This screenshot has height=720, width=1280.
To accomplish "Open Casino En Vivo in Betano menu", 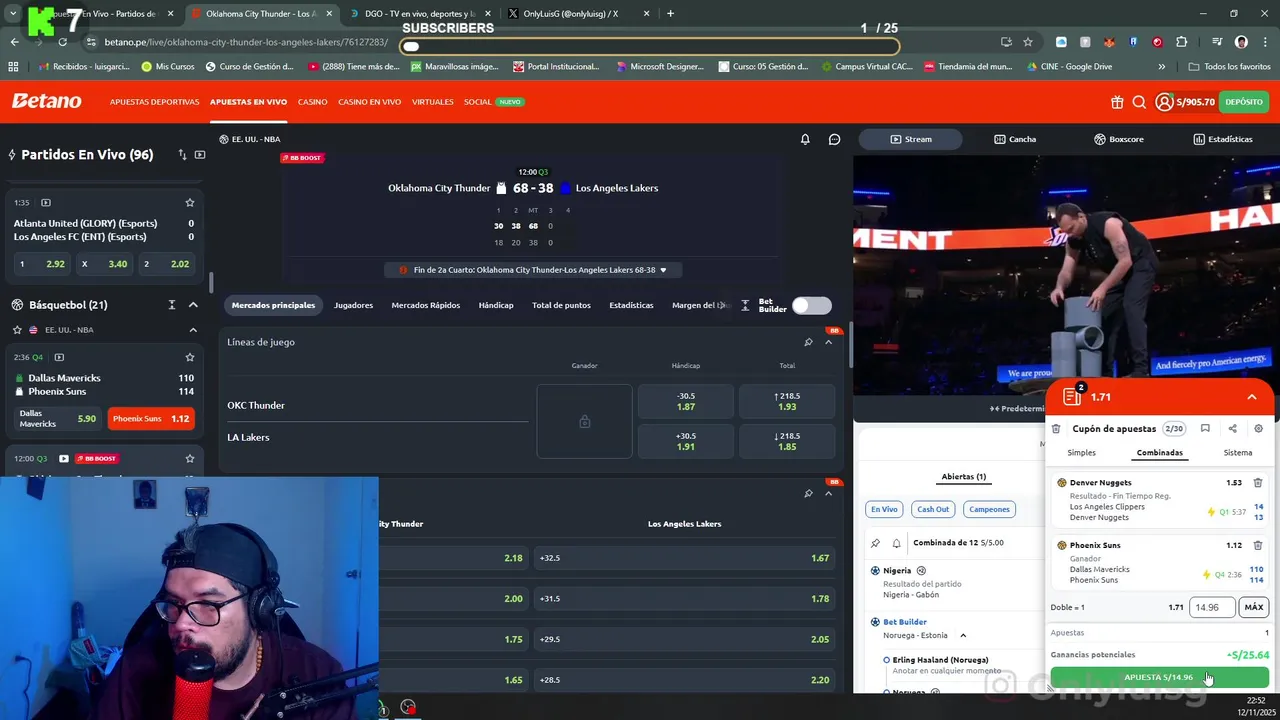I will [x=370, y=102].
